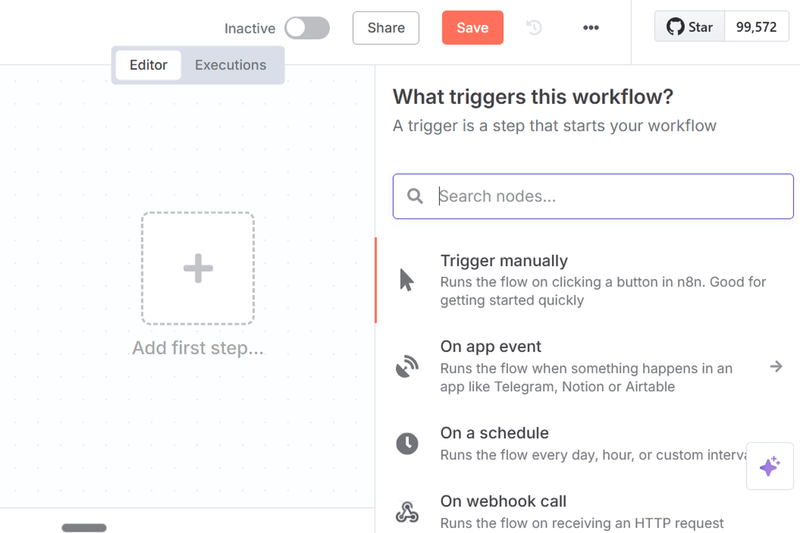800x533 pixels.
Task: Click the Search nodes input field
Action: [610, 196]
